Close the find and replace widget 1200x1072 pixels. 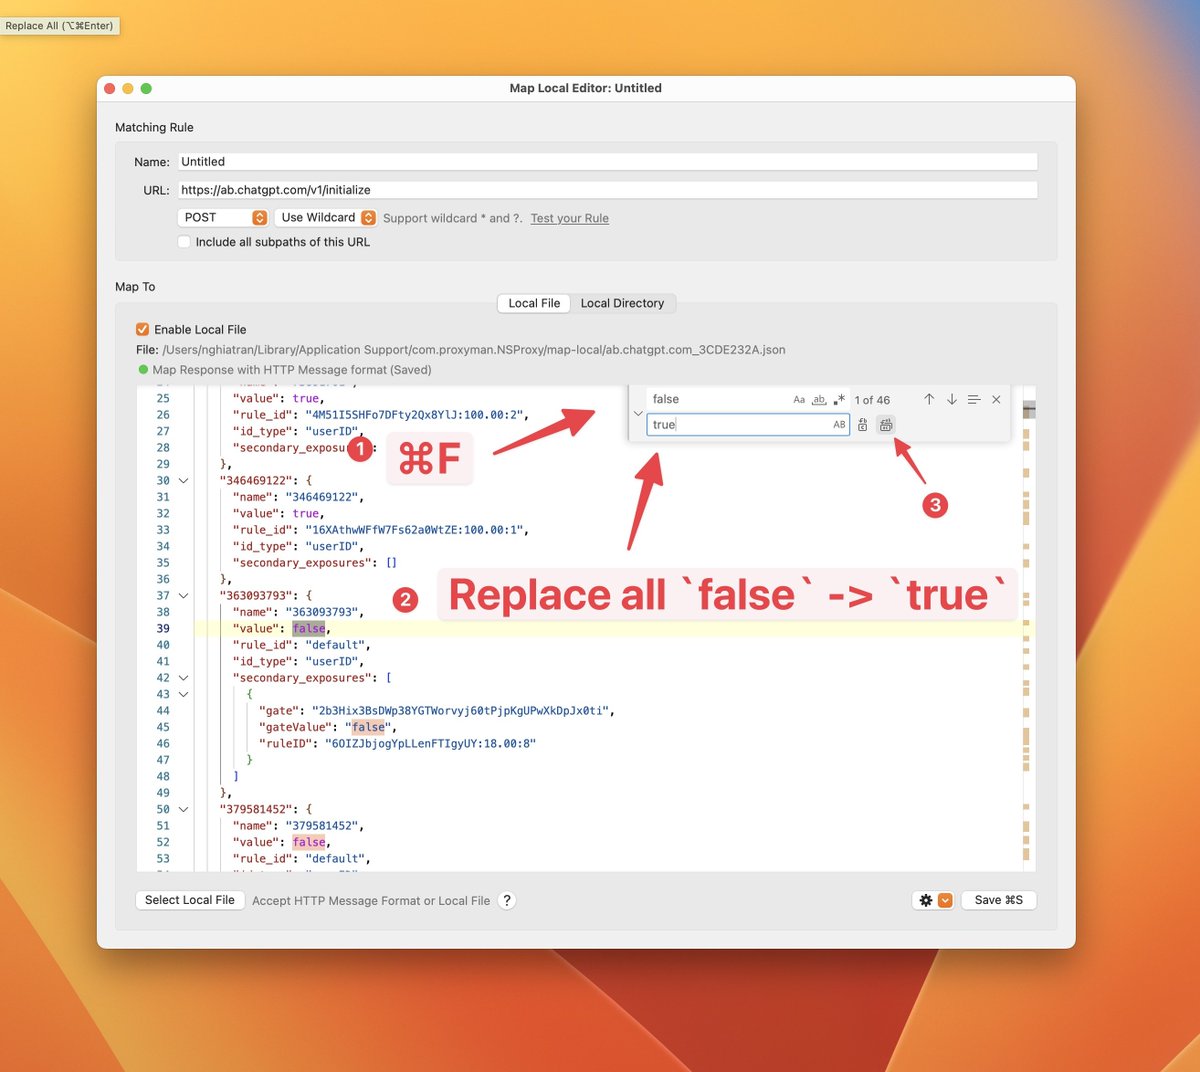pos(996,399)
